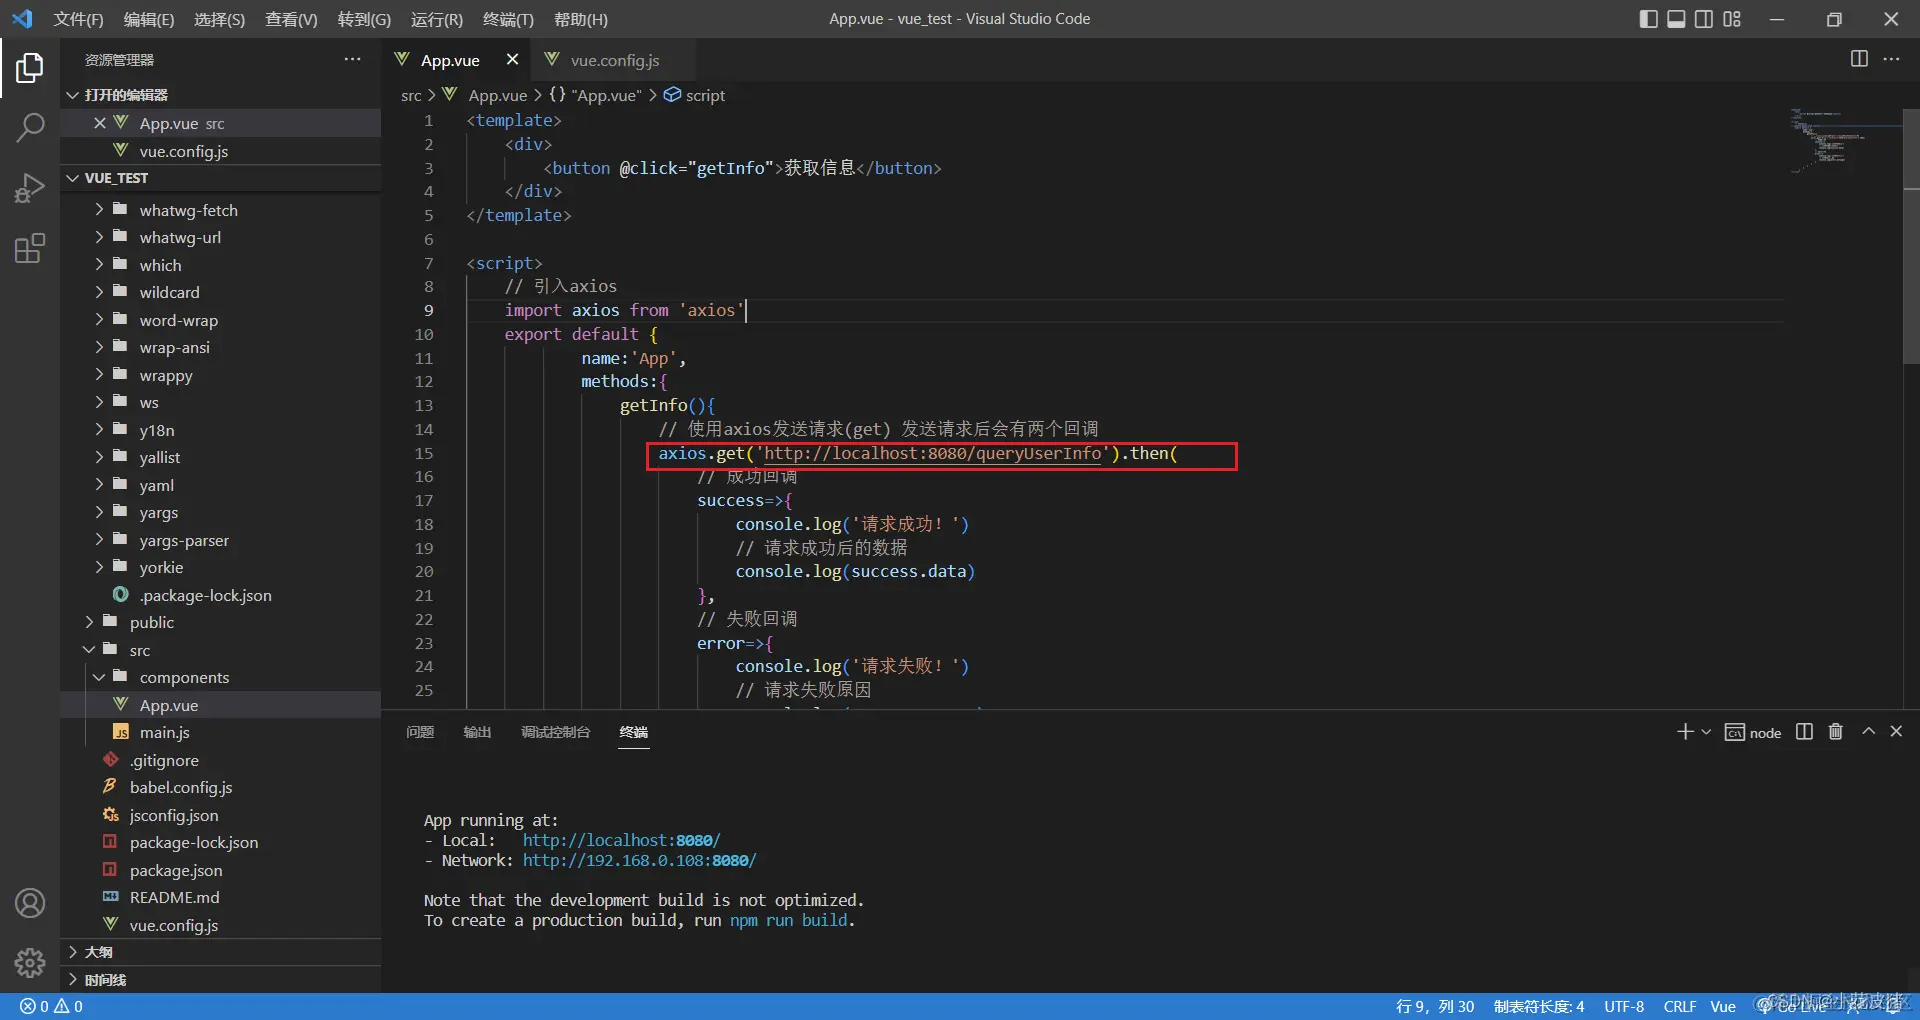This screenshot has width=1920, height=1020.
Task: Close the App.vue editor tab
Action: (x=512, y=59)
